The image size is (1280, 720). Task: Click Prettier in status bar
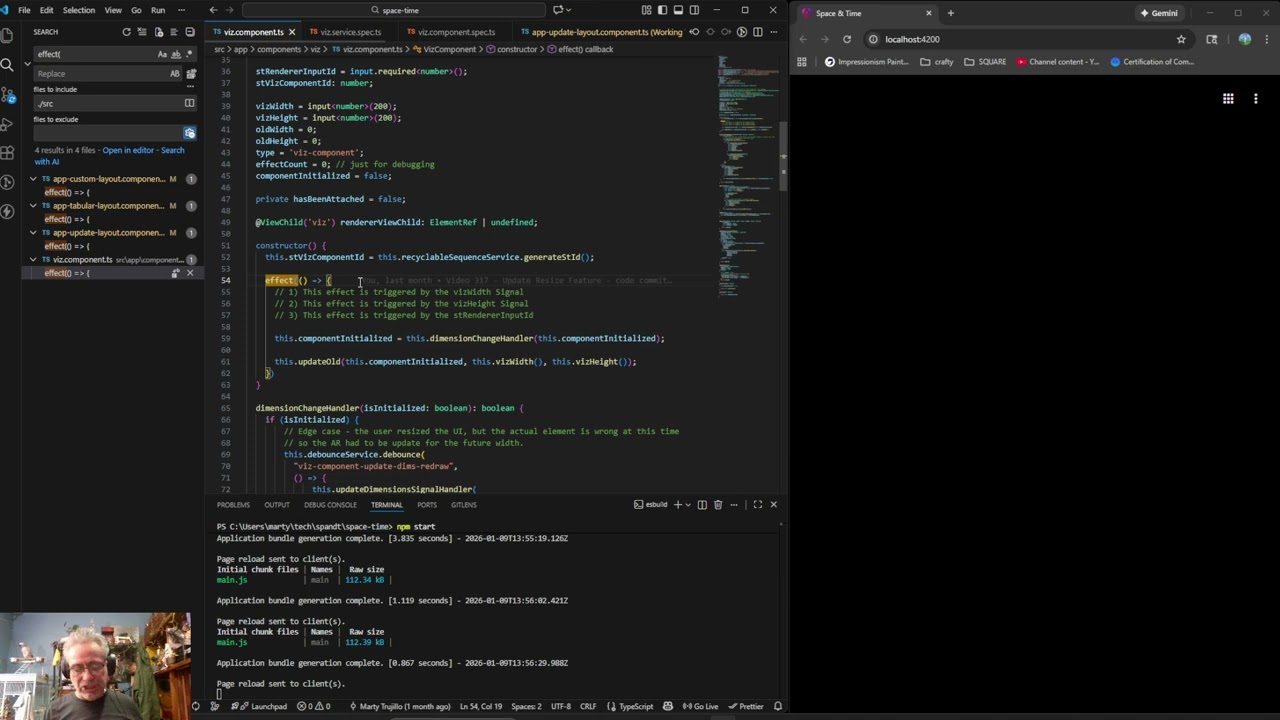(x=746, y=707)
